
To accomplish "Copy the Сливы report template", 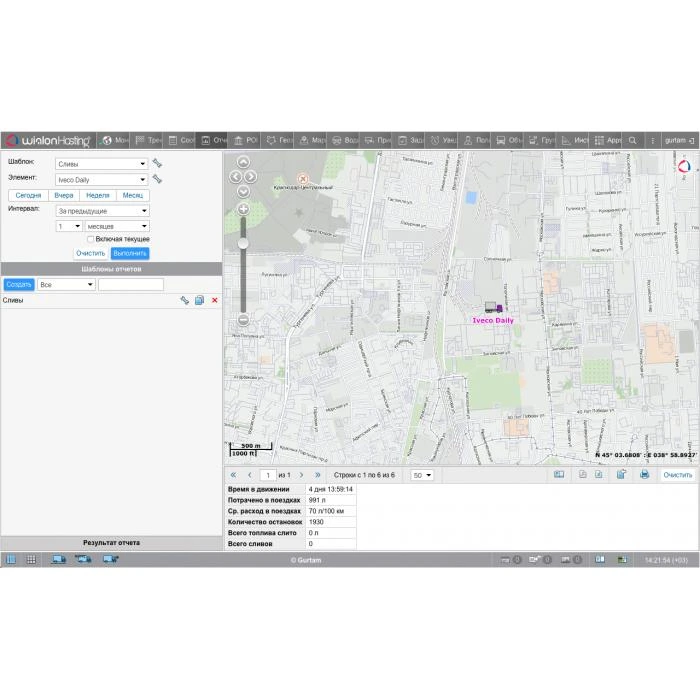I will point(199,300).
